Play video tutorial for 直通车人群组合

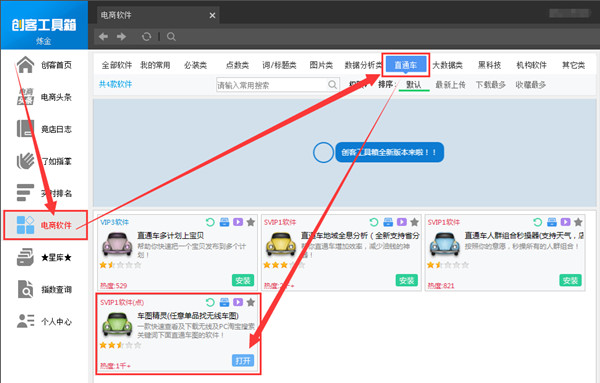point(566,222)
